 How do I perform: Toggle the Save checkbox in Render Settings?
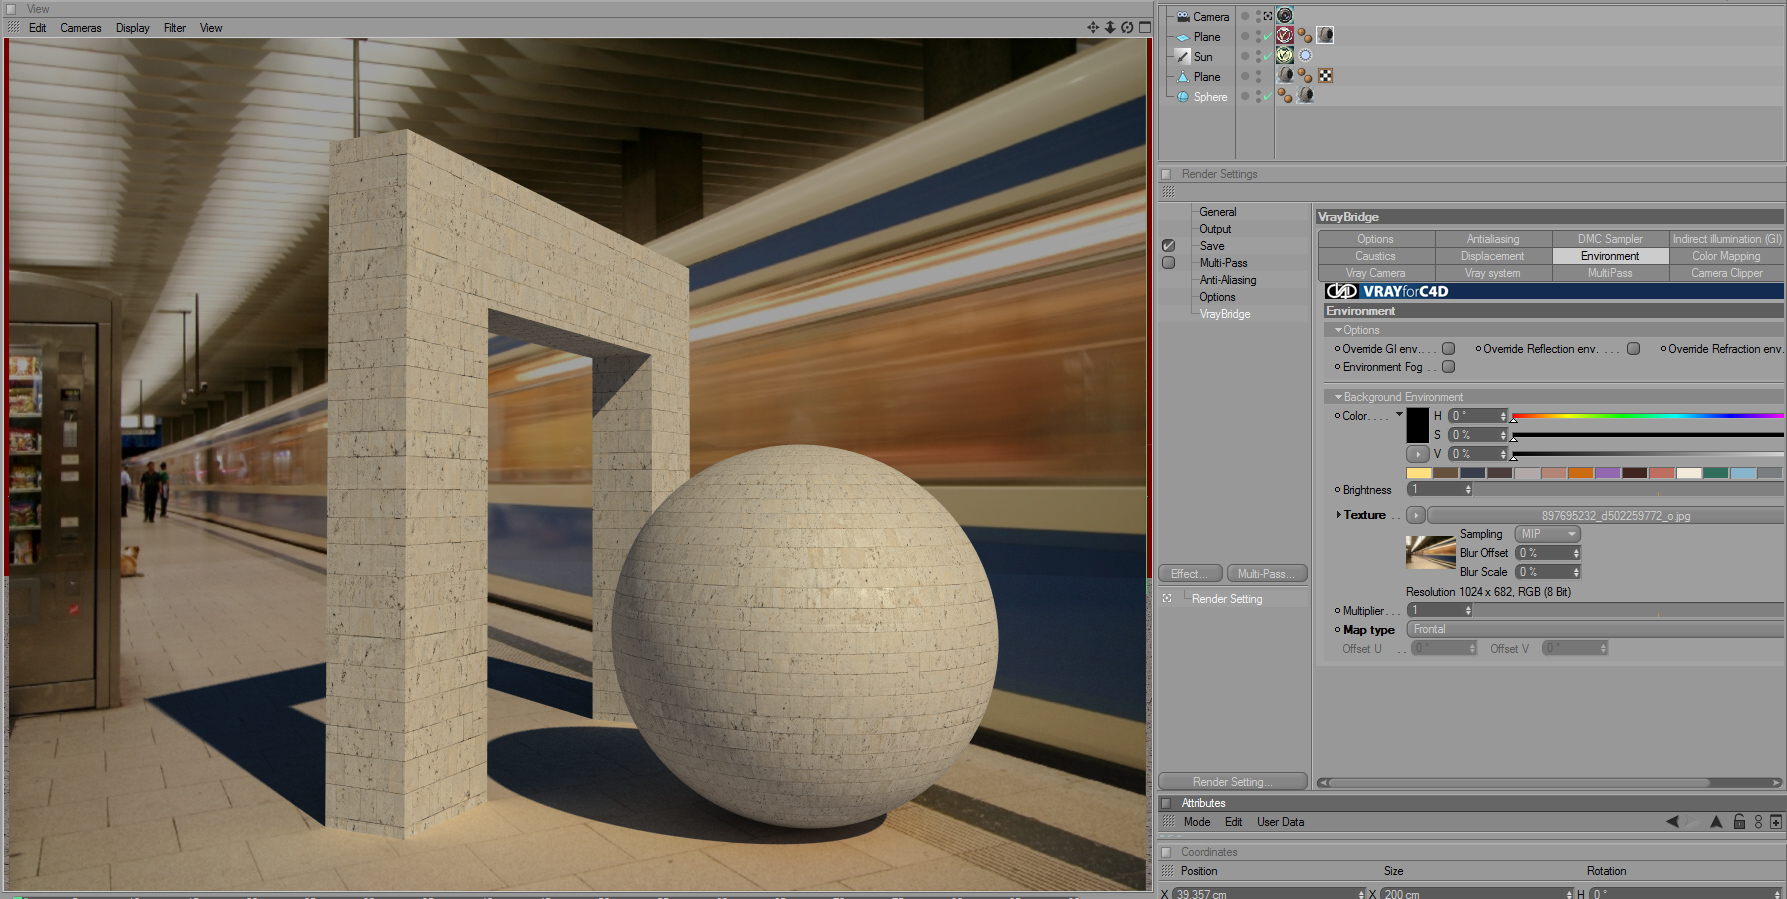click(x=1168, y=246)
